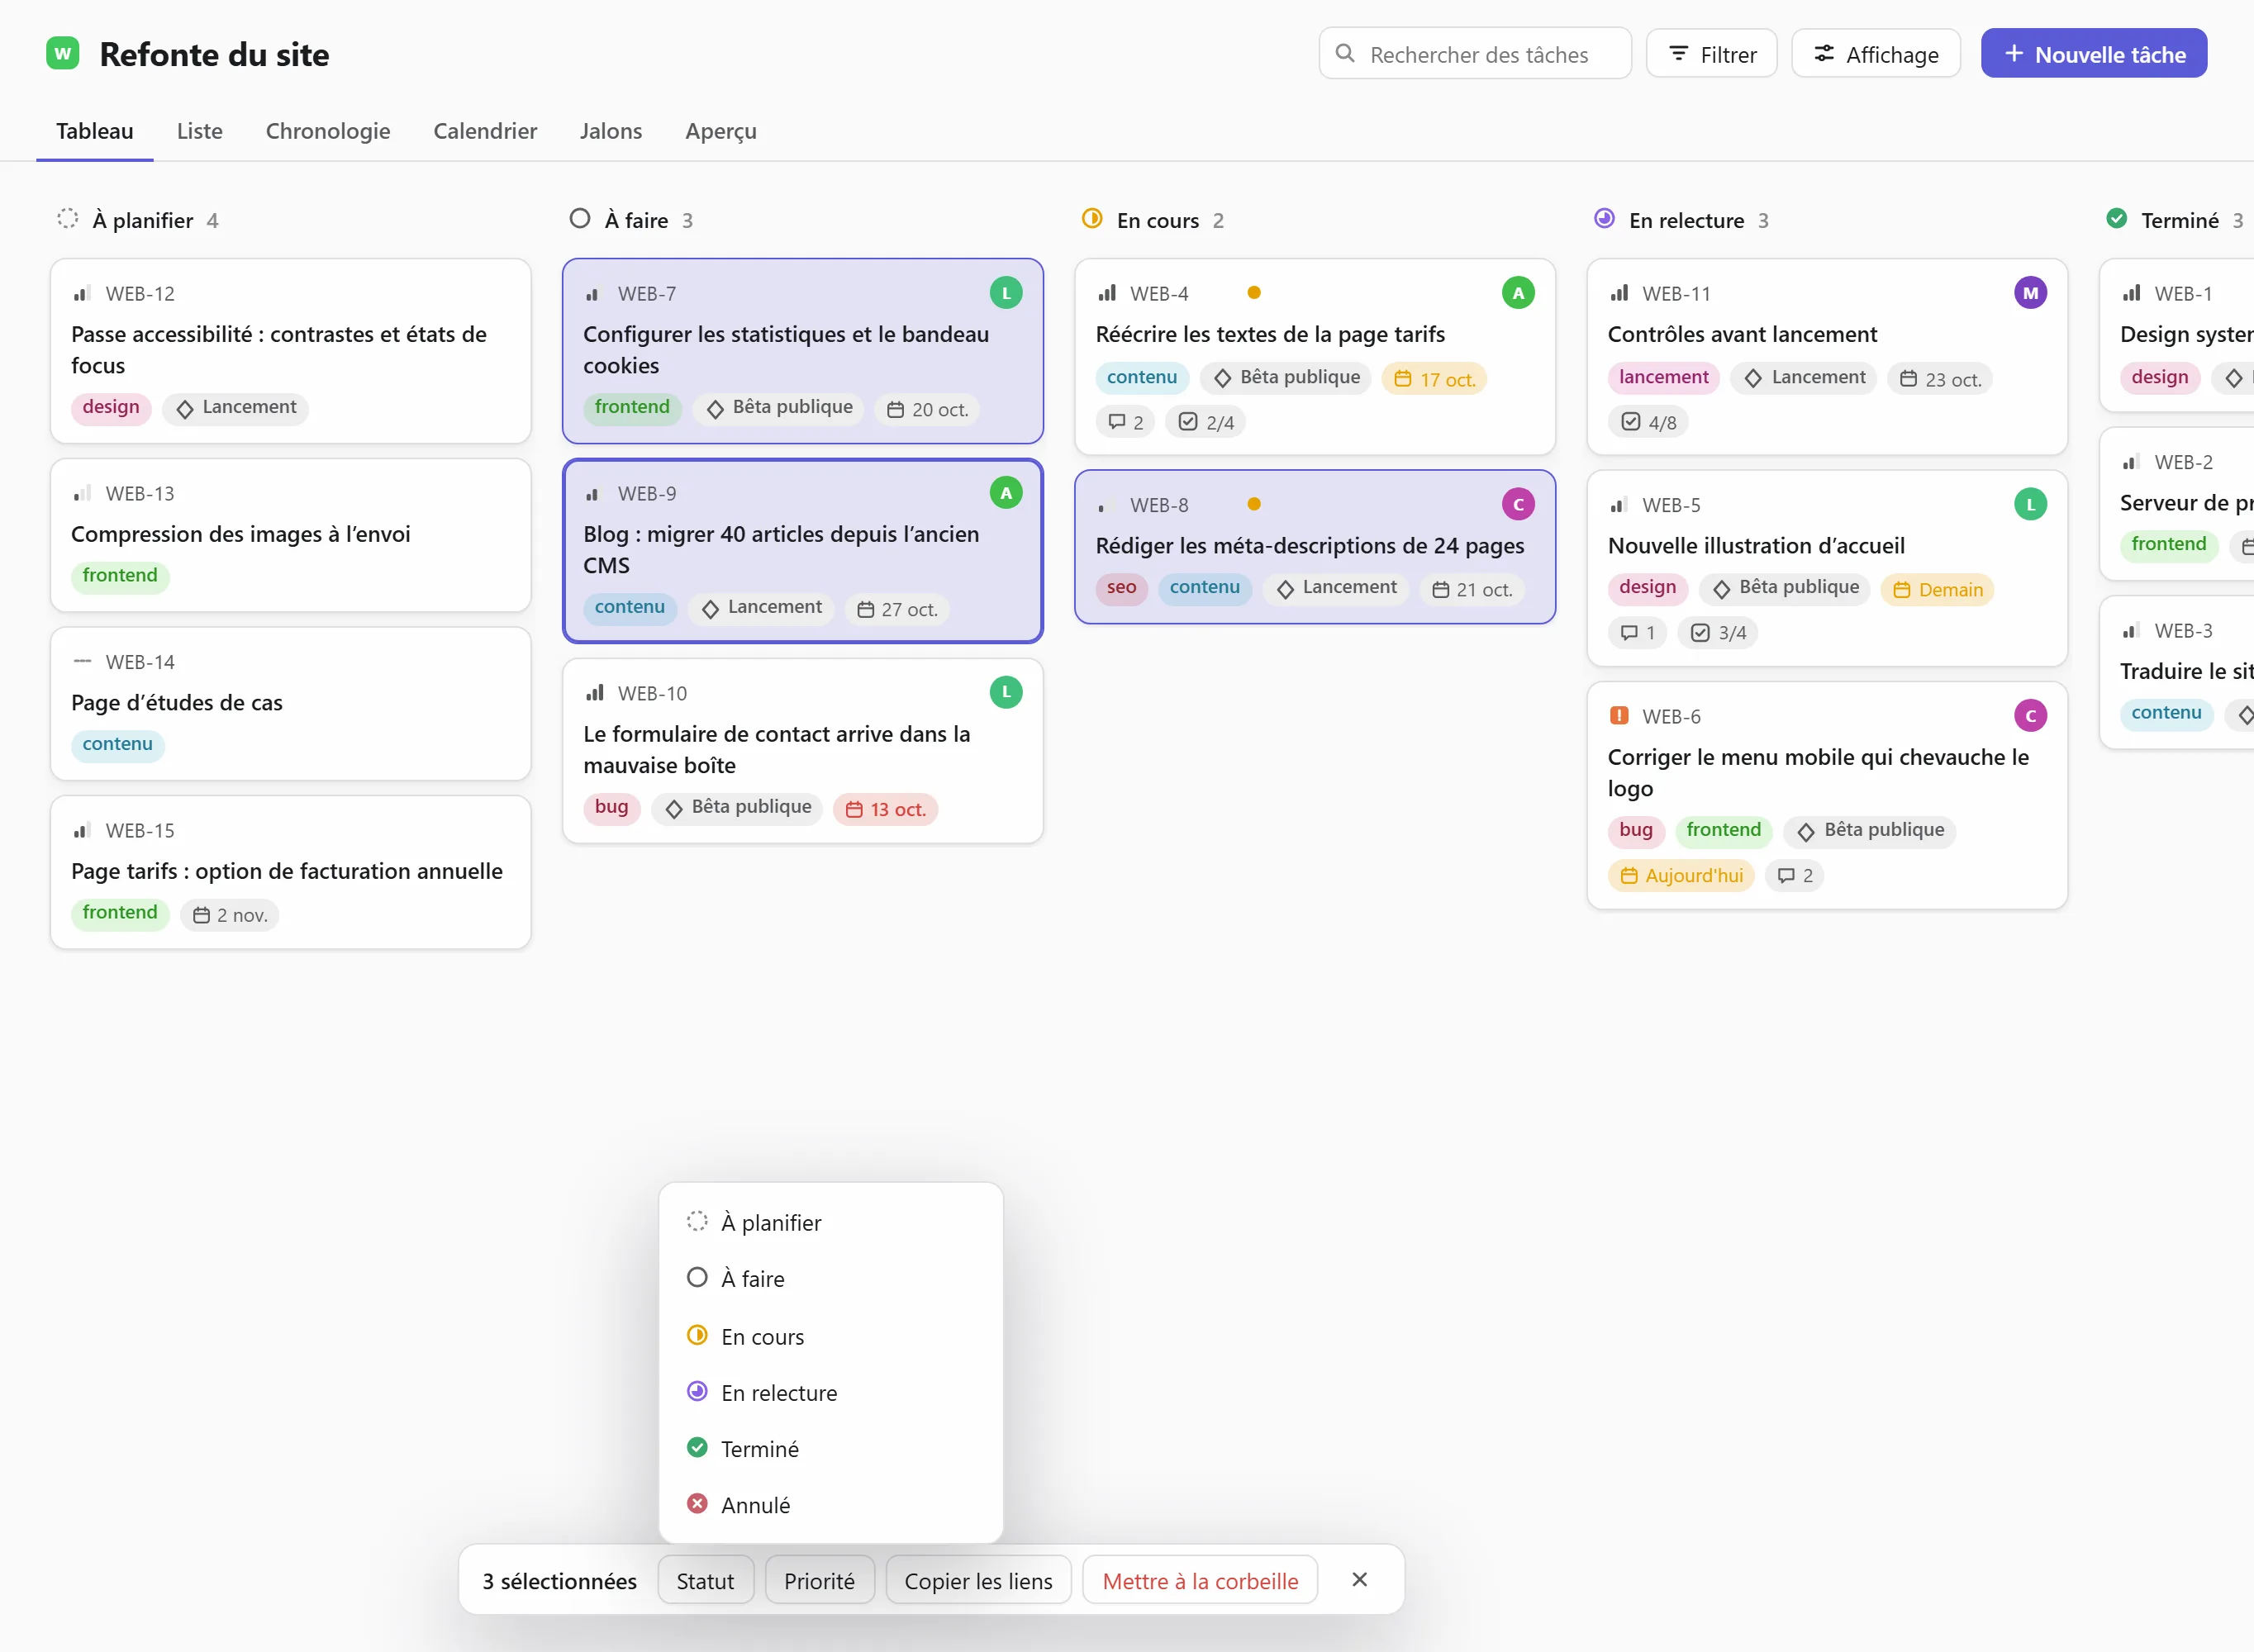
Task: Click avatar A on WEB-9 card
Action: [1005, 493]
